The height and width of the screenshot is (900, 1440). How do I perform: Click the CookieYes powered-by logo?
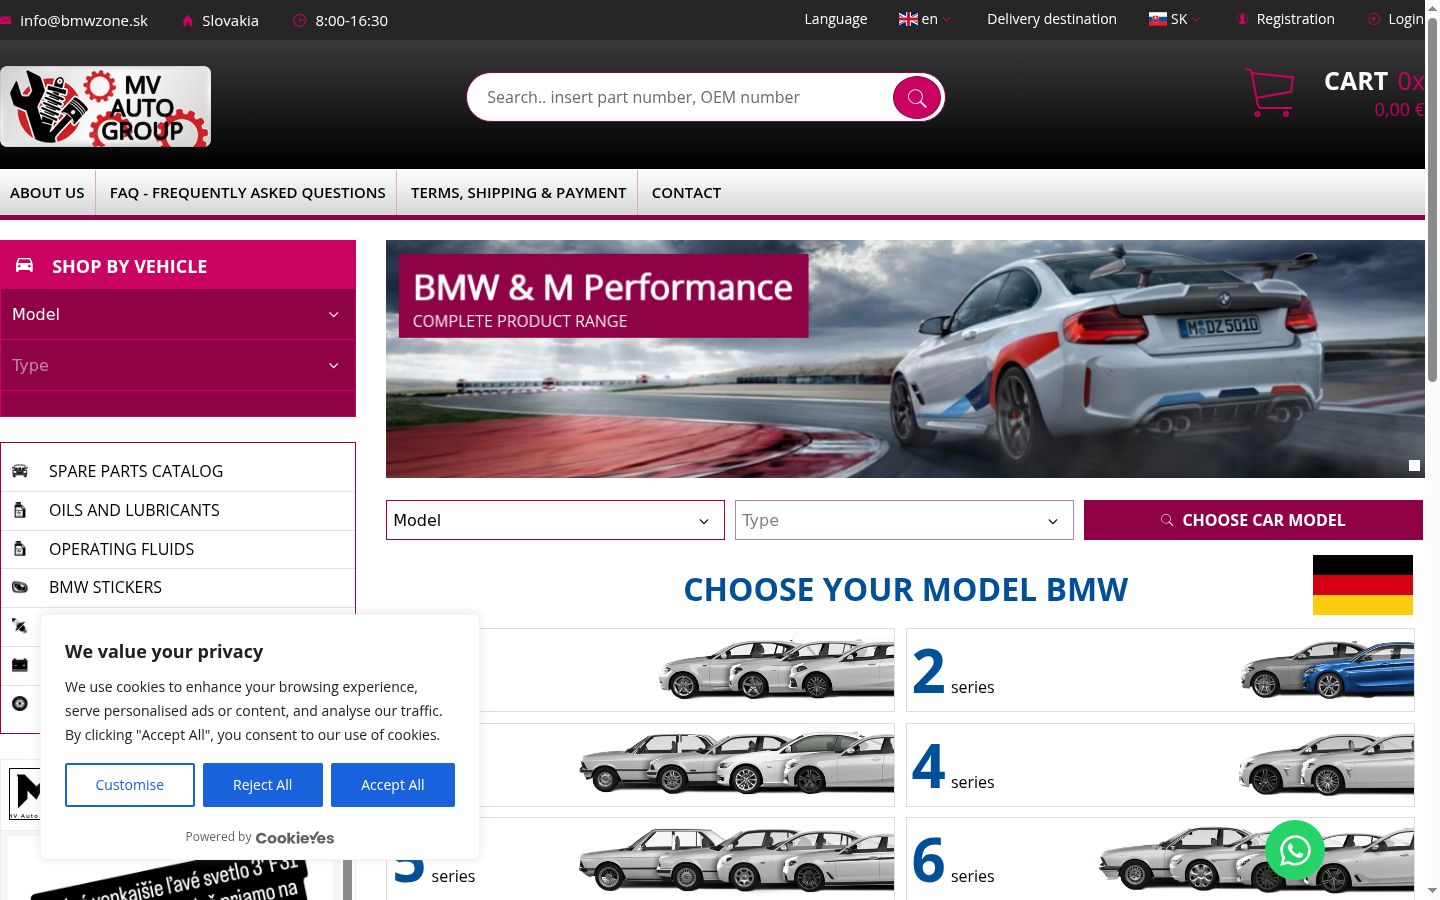295,838
